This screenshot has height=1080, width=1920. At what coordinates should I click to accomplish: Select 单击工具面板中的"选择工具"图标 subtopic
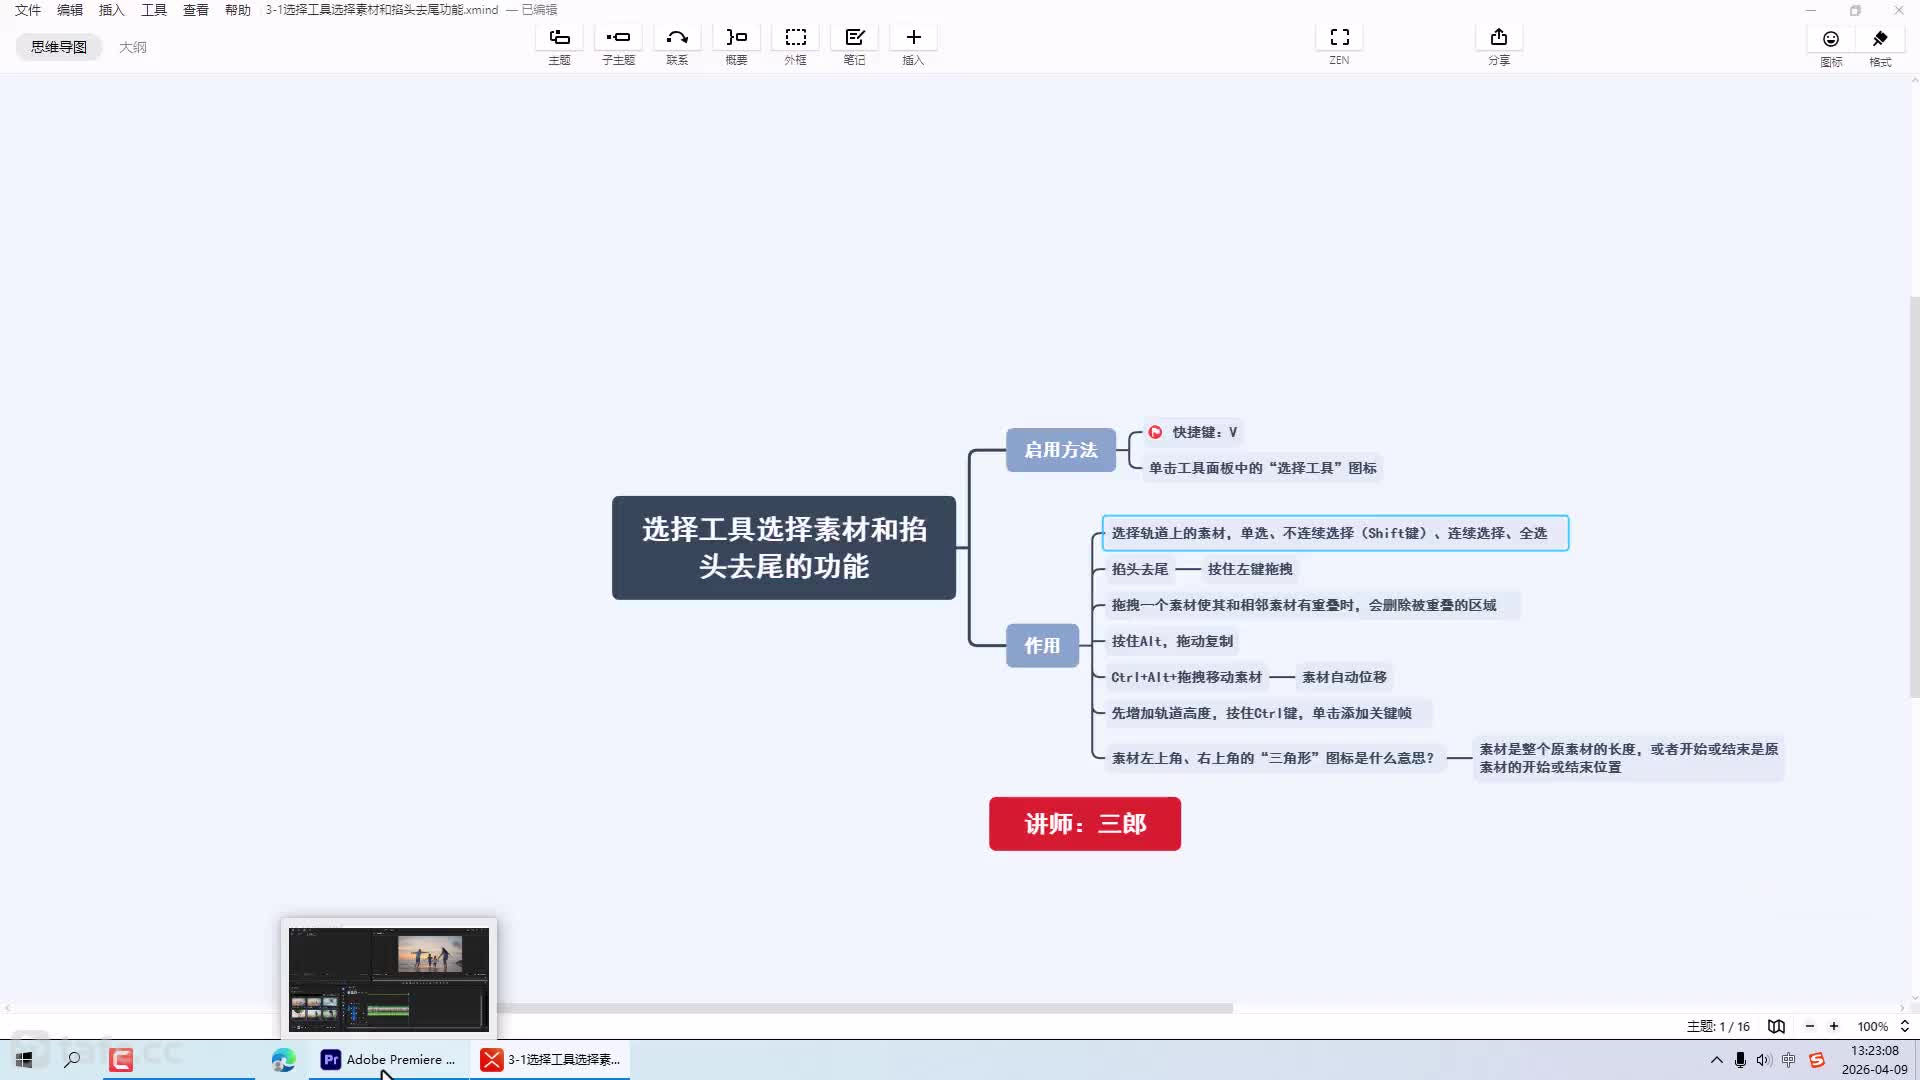tap(1262, 468)
